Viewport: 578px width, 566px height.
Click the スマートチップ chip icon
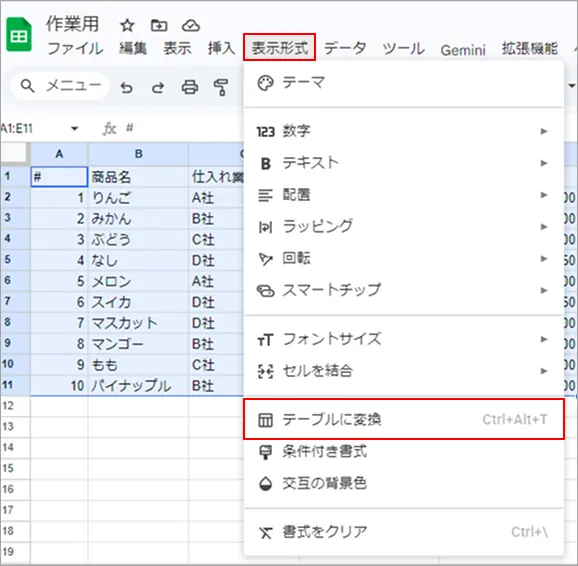pyautogui.click(x=265, y=291)
